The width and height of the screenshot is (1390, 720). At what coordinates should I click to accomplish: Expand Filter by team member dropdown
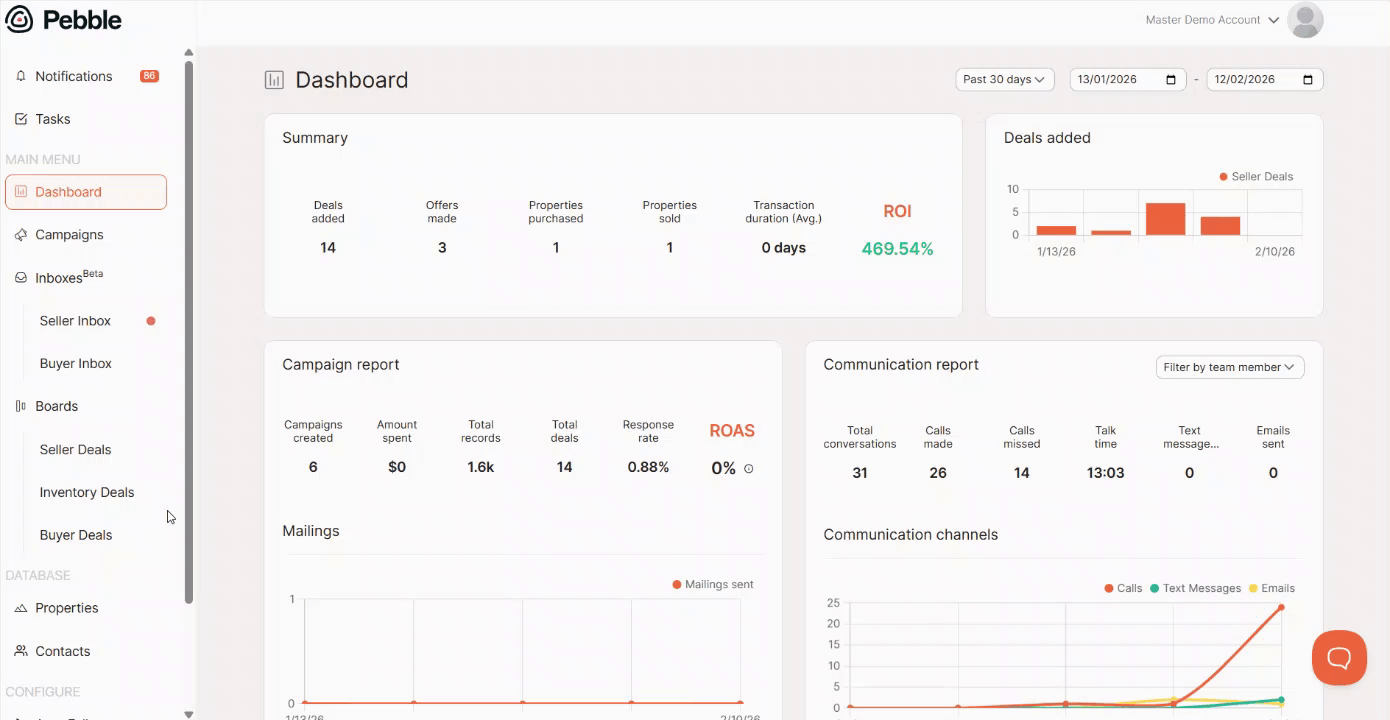coord(1230,367)
